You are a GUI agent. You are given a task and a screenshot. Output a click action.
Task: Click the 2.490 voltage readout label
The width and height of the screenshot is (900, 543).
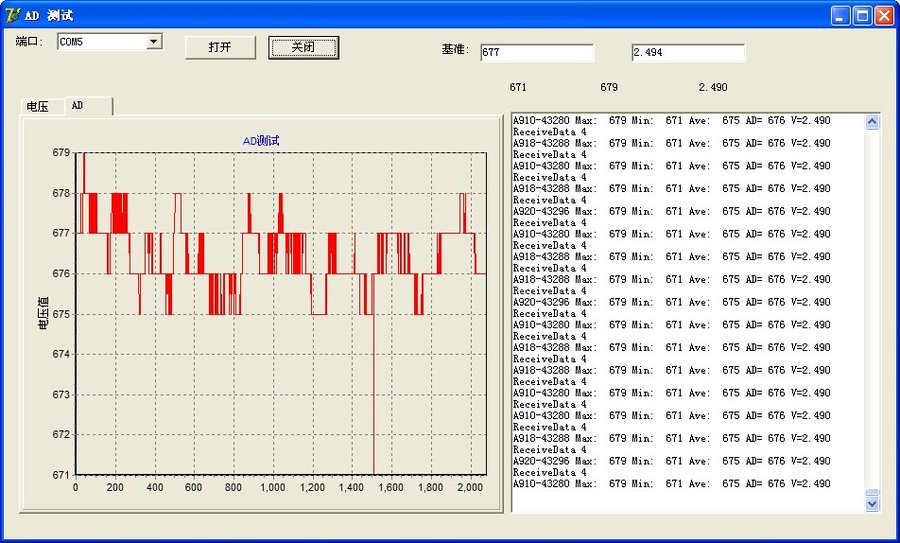713,88
